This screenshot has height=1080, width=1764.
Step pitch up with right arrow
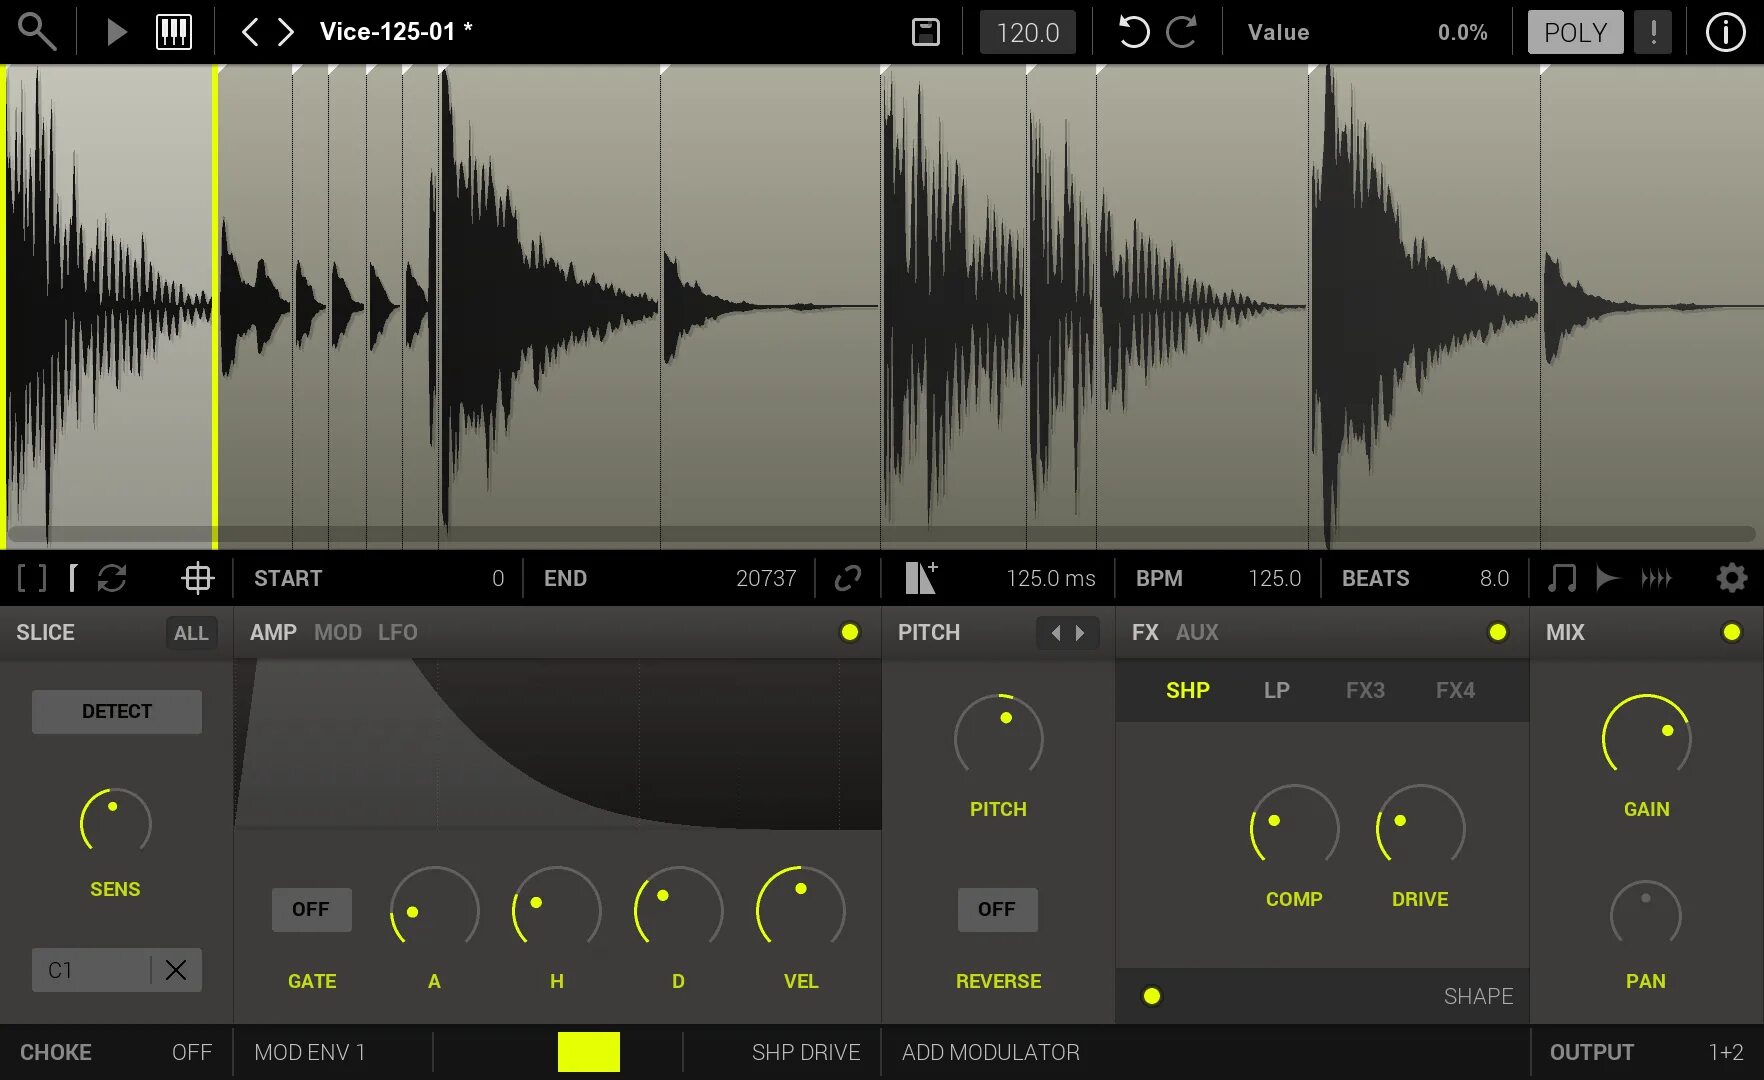[x=1080, y=633]
